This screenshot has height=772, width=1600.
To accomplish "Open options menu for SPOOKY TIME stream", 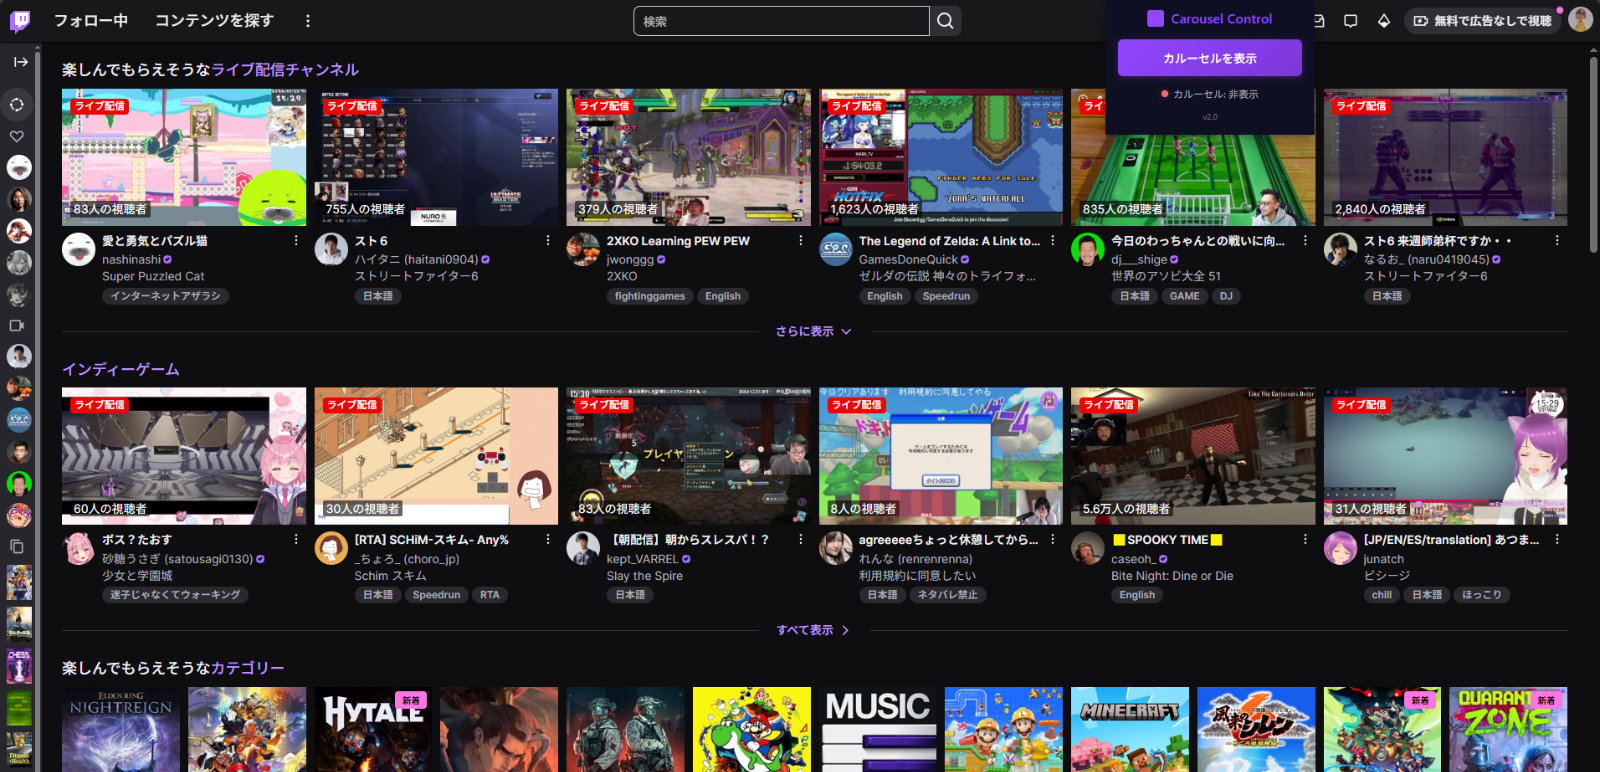I will (x=1305, y=540).
